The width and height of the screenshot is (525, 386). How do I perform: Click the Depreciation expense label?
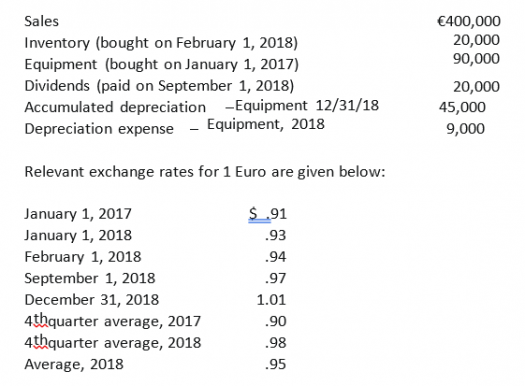pos(99,129)
